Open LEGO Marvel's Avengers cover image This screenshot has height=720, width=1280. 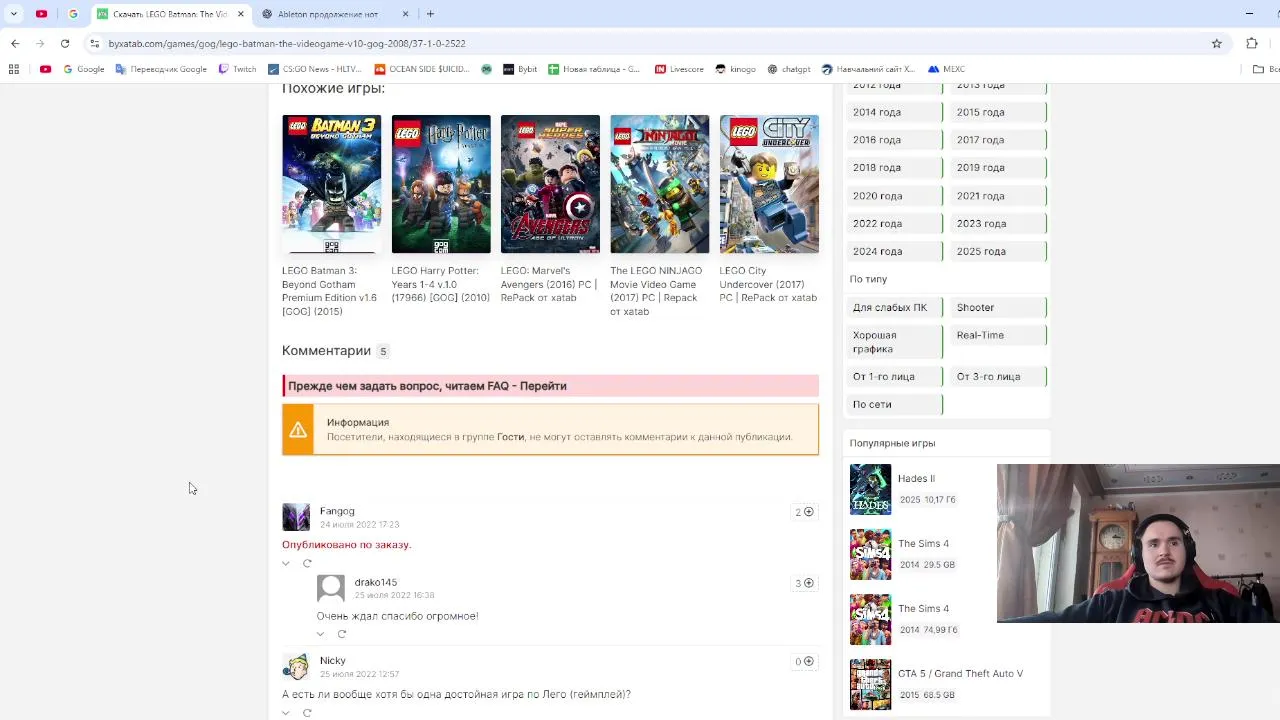[x=550, y=184]
